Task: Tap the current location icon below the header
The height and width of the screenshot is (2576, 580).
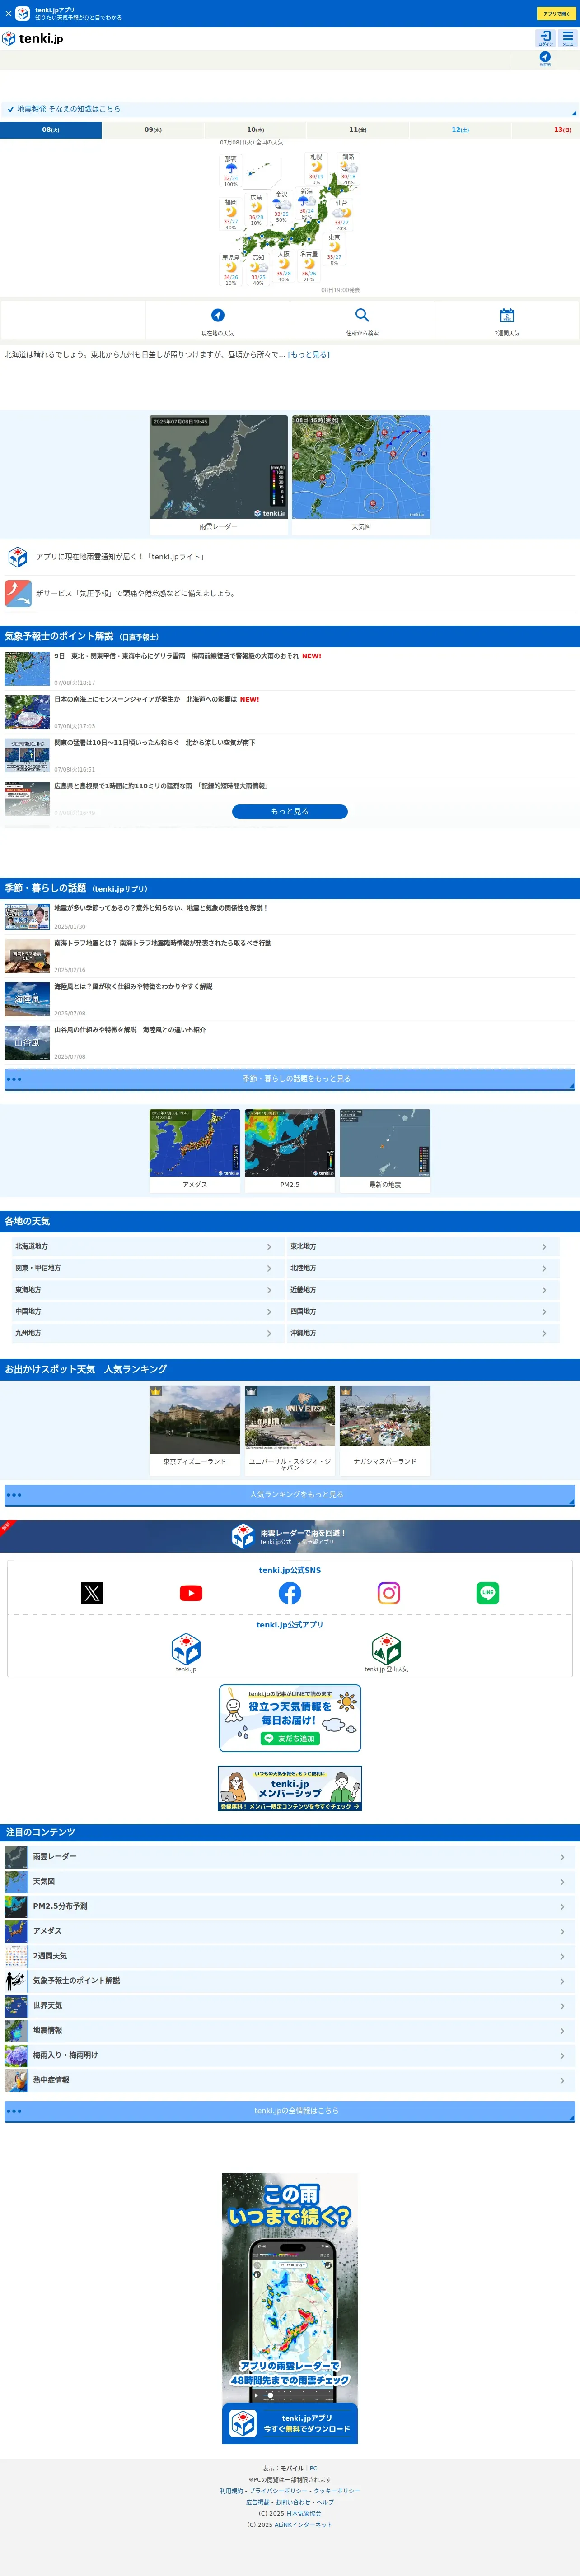Action: click(545, 58)
